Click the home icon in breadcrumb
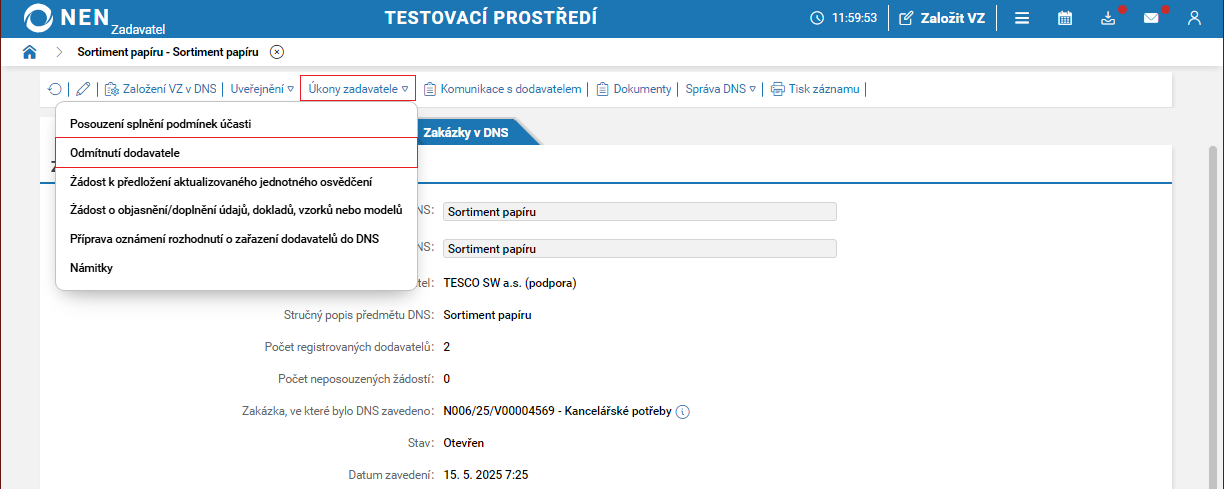 pyautogui.click(x=29, y=51)
